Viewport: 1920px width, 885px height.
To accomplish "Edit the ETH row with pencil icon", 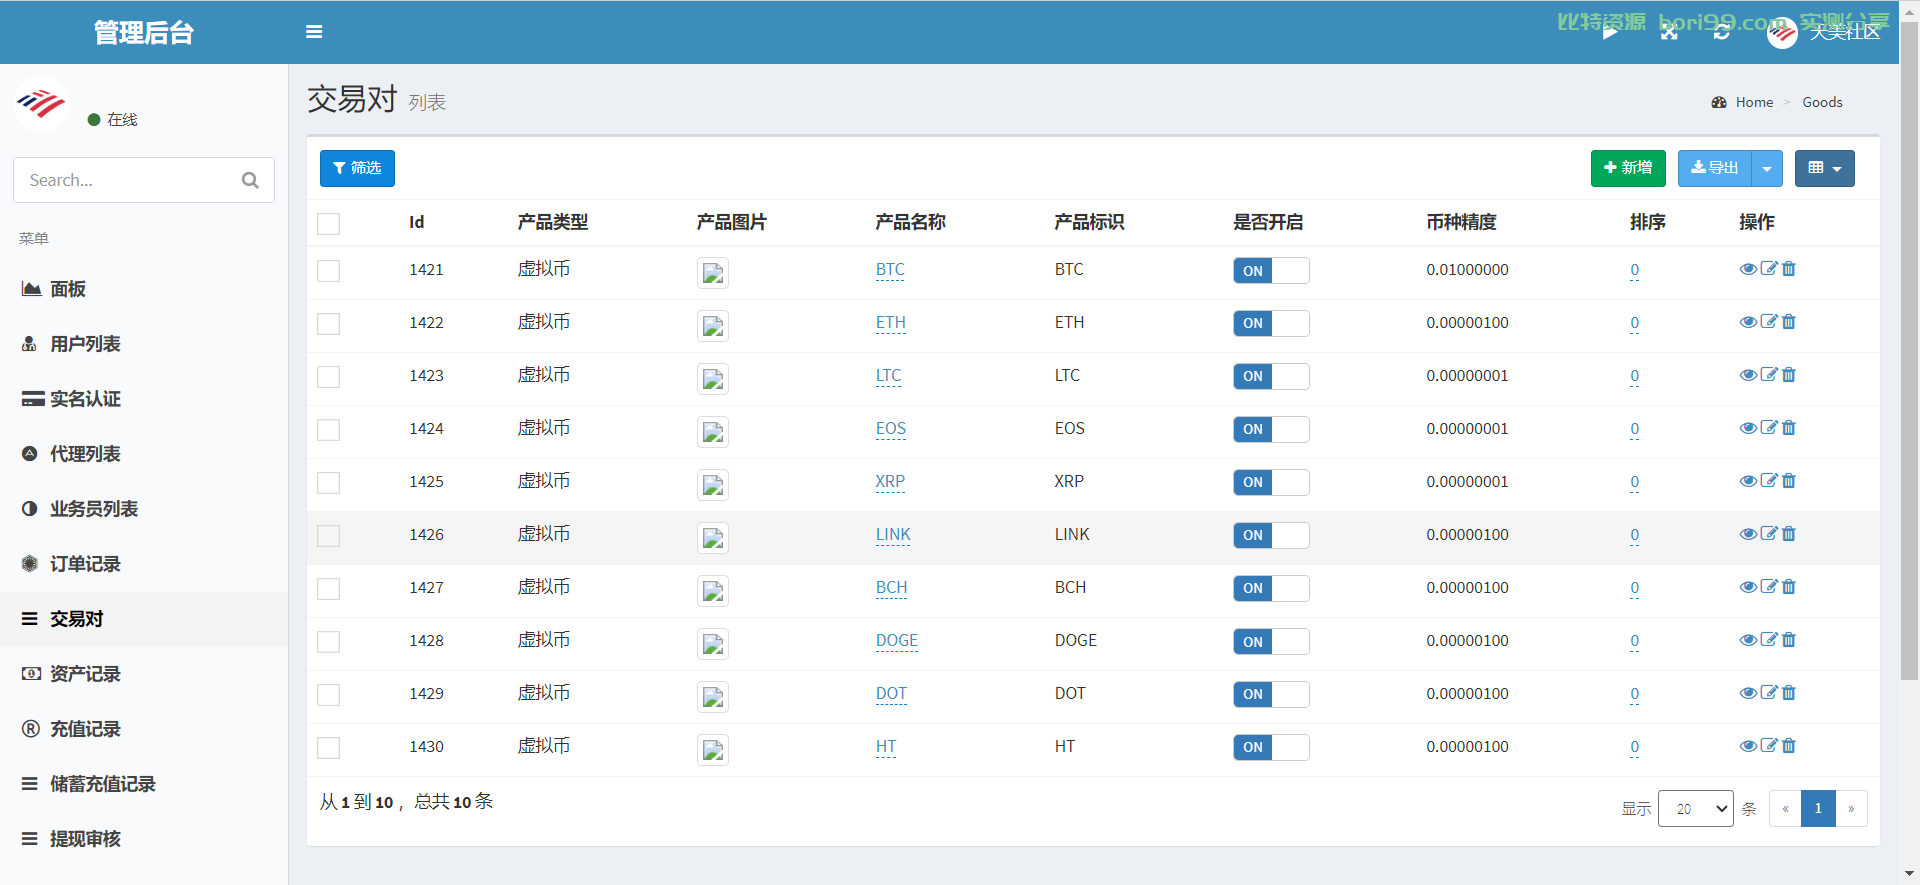I will pos(1769,322).
